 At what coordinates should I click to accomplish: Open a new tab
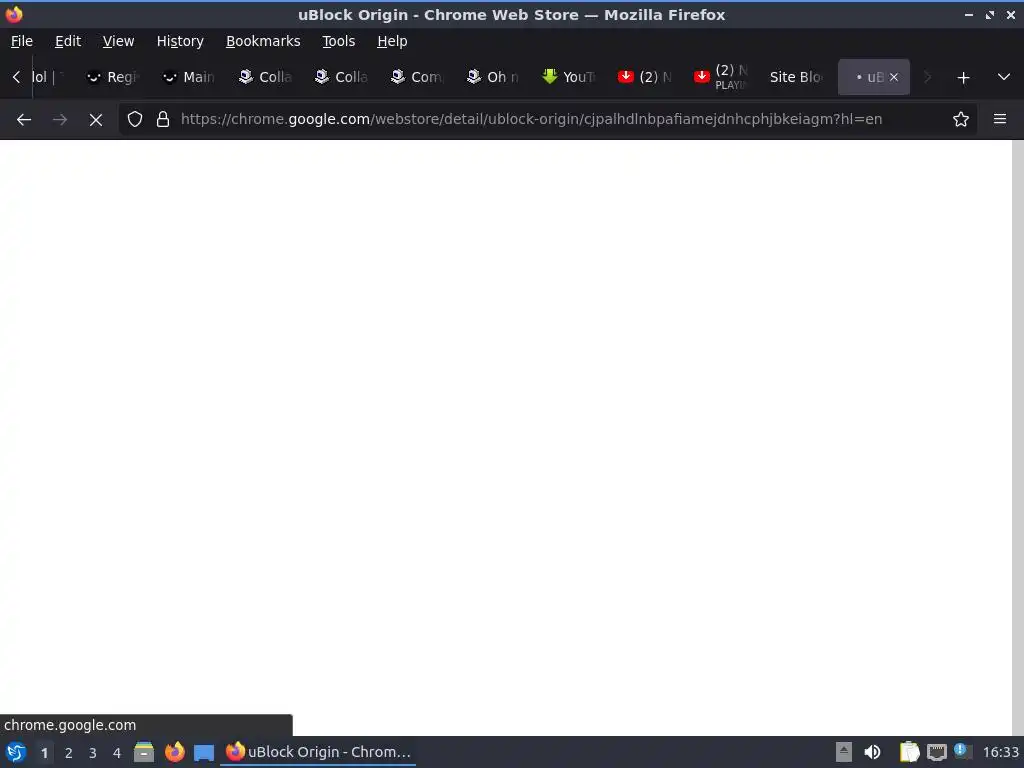[963, 78]
